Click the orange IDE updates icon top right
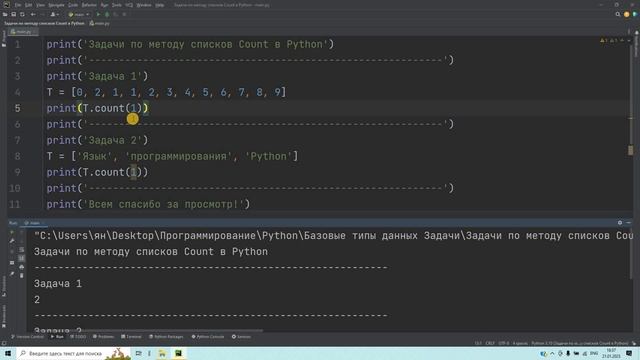The width and height of the screenshot is (640, 360). pyautogui.click(x=627, y=14)
